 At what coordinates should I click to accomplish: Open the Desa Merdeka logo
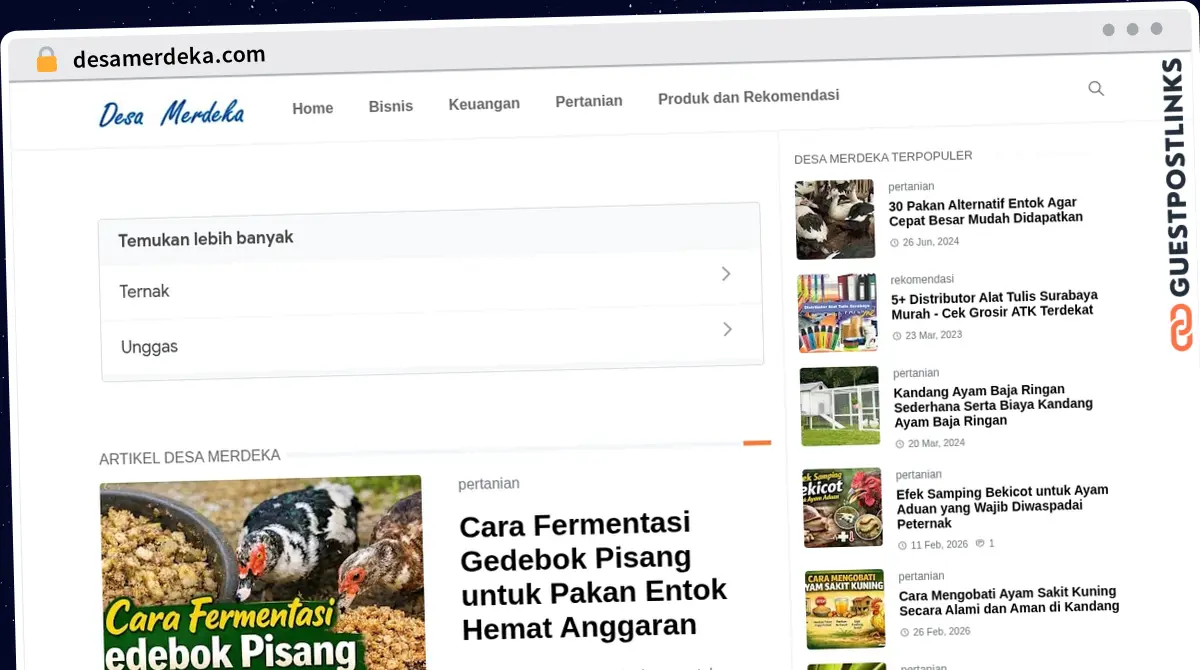[172, 113]
